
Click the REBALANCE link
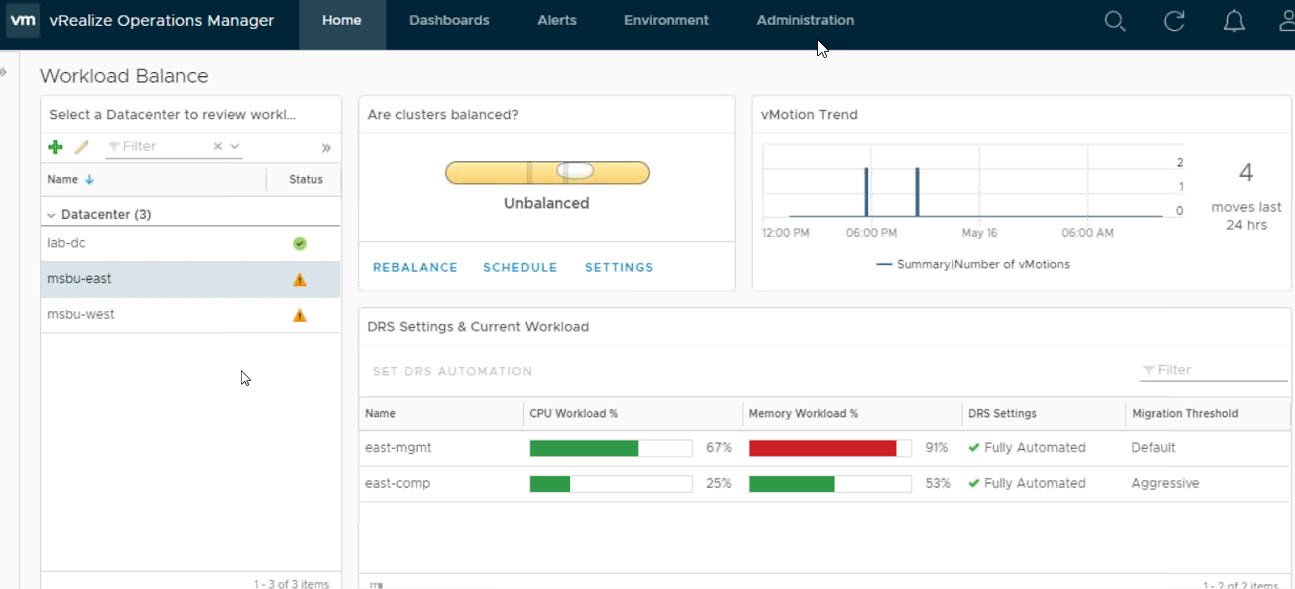coord(415,268)
